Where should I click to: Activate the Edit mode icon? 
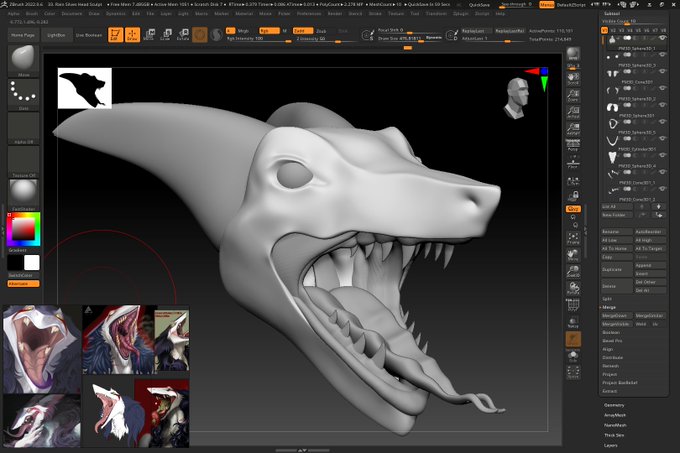(x=115, y=35)
